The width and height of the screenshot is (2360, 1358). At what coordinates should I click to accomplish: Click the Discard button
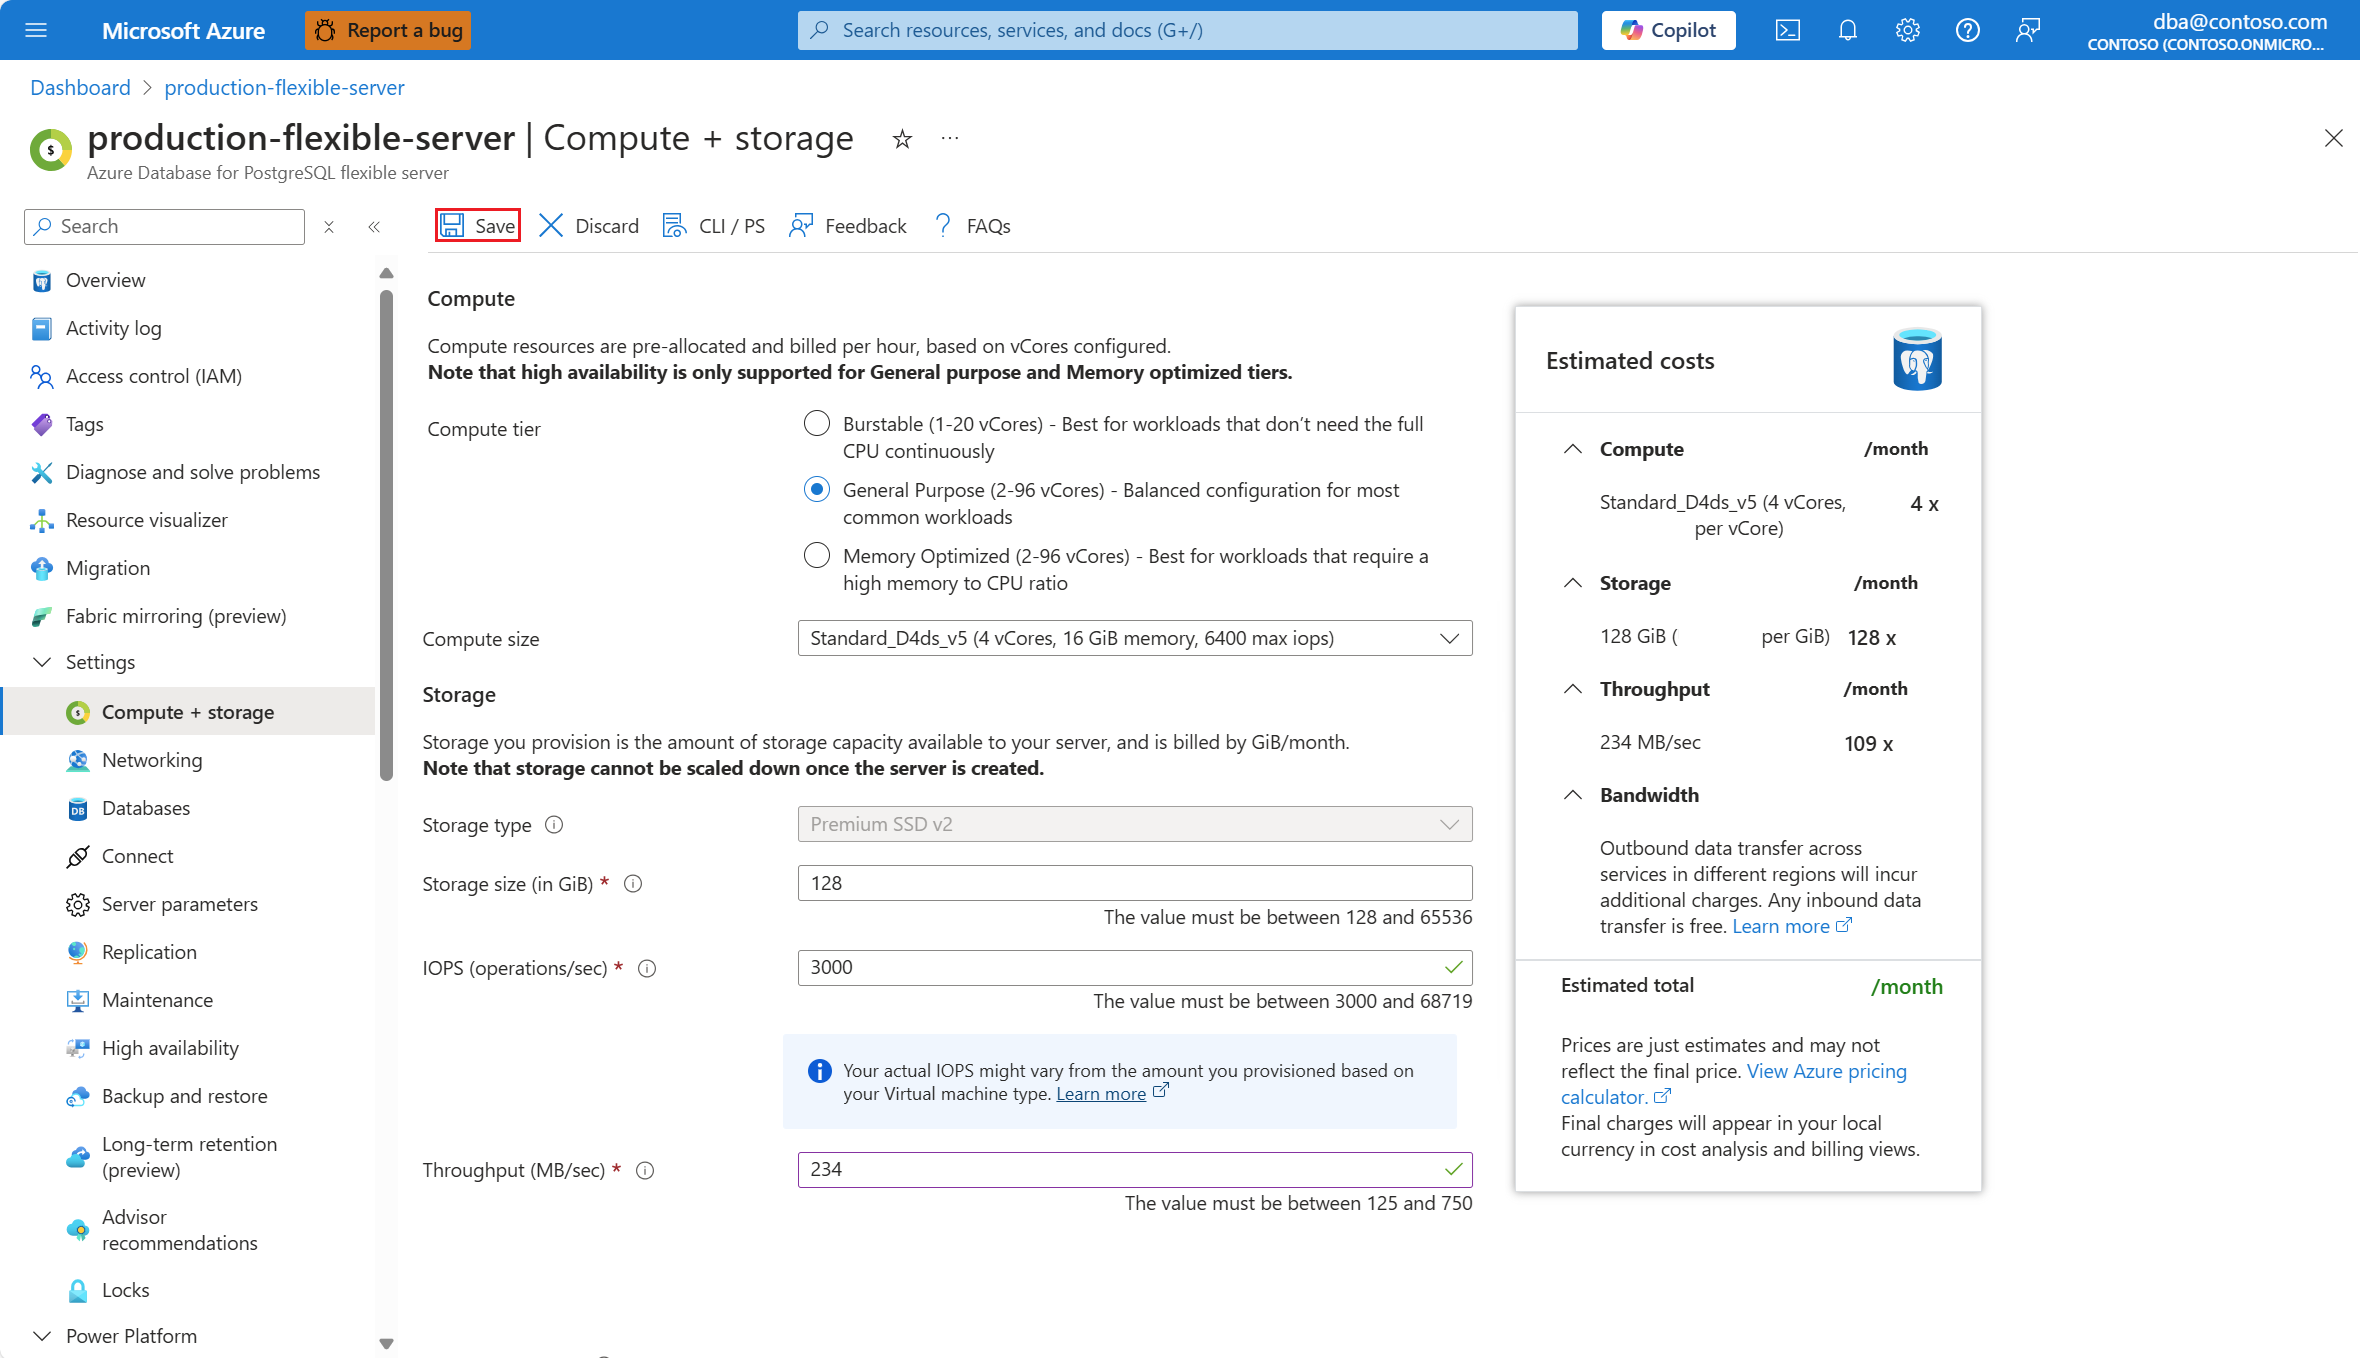pyautogui.click(x=589, y=226)
